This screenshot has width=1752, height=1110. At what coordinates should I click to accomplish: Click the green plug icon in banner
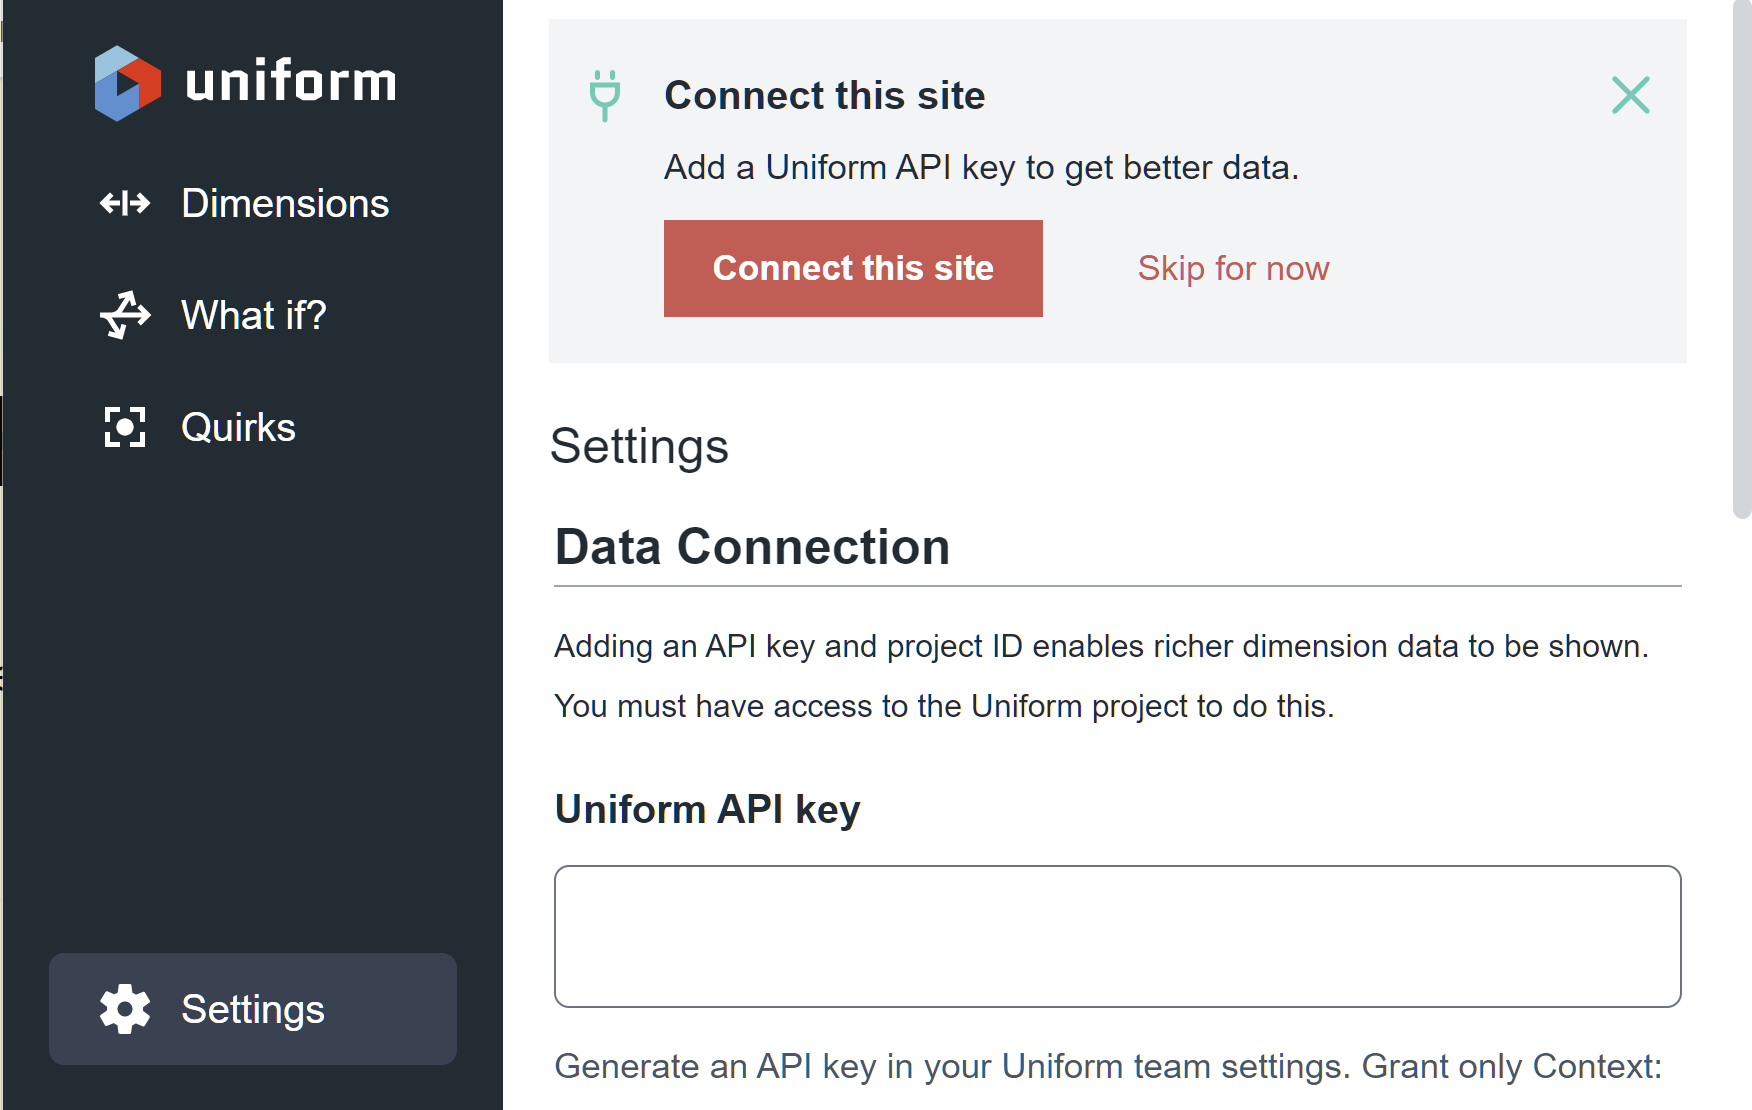(x=605, y=96)
